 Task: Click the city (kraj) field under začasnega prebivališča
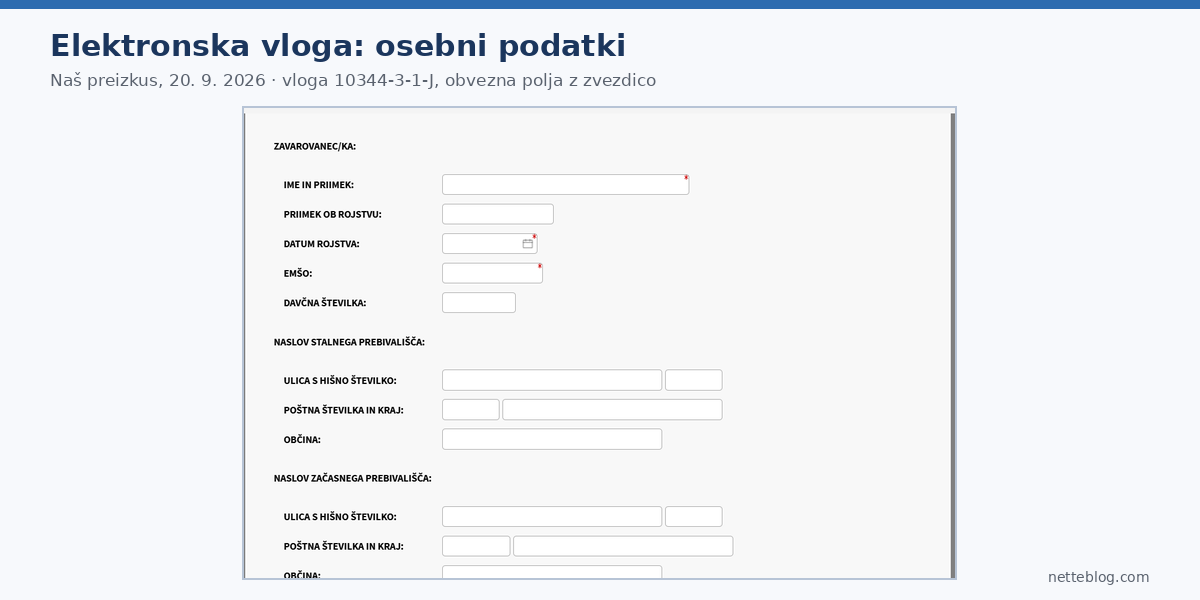(x=623, y=546)
